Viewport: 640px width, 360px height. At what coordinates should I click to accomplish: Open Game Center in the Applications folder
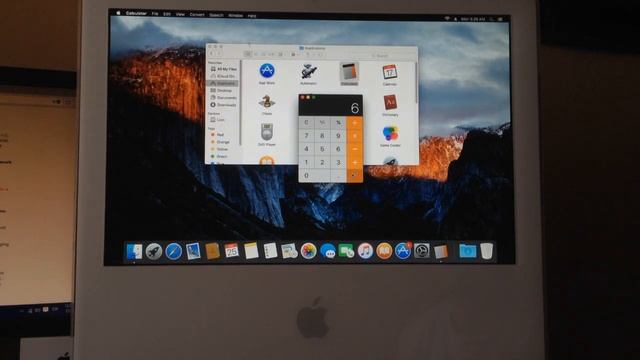pyautogui.click(x=390, y=133)
